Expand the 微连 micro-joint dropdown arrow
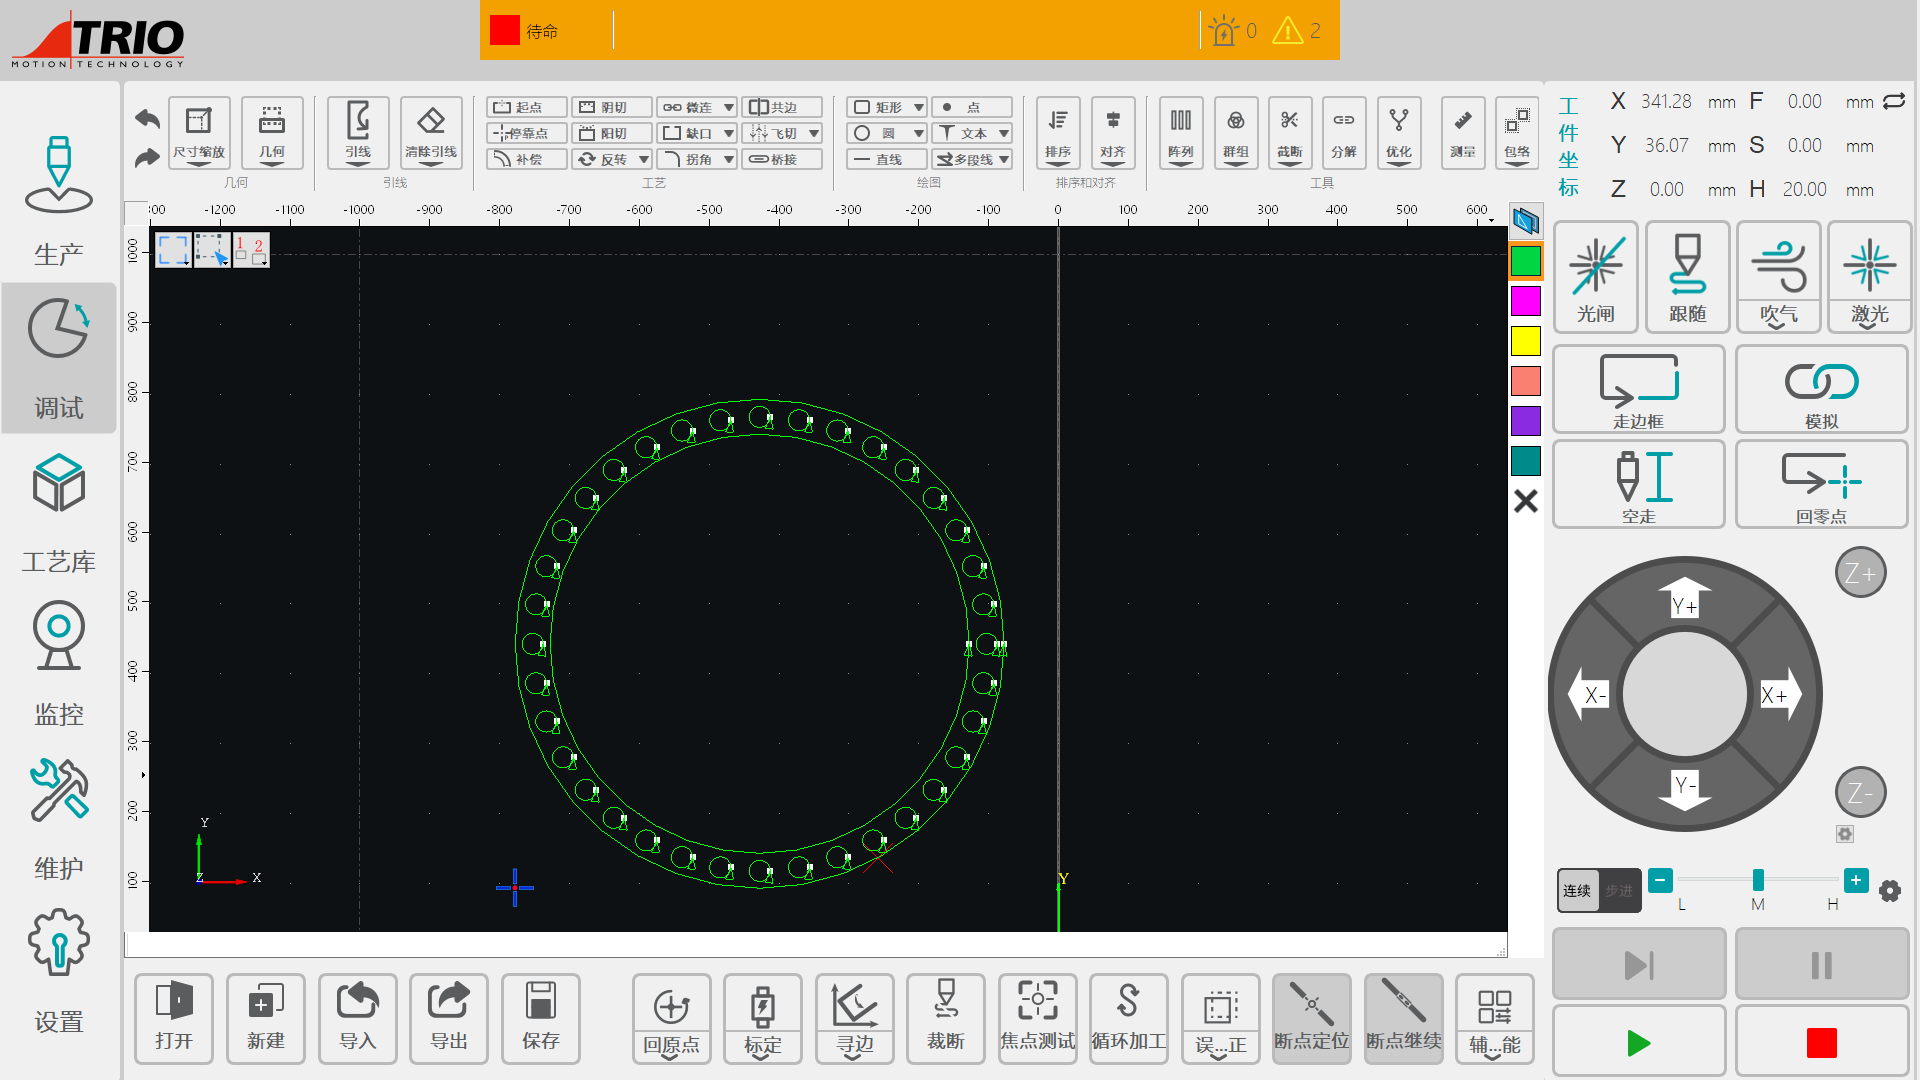Screen dimensions: 1920x1080 [729, 107]
